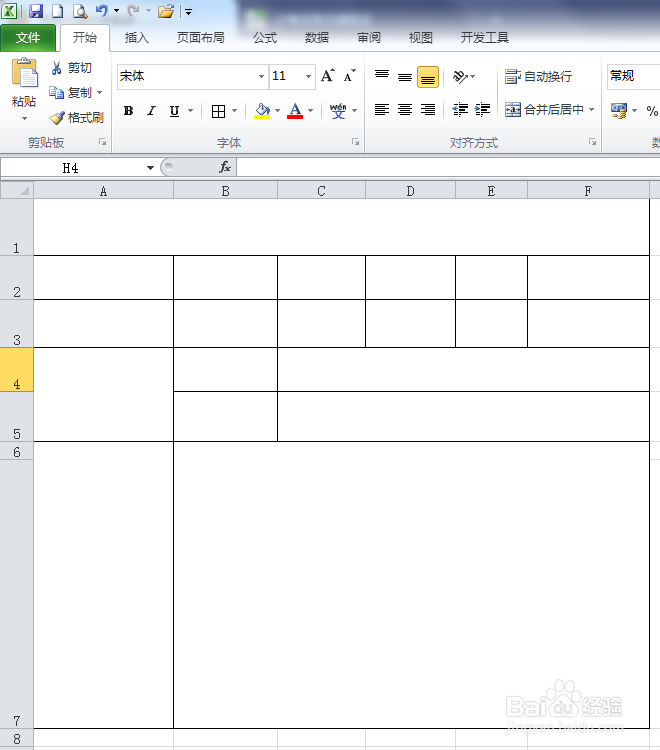Open the font group dialog launcher
660x750 pixels.
(355, 142)
